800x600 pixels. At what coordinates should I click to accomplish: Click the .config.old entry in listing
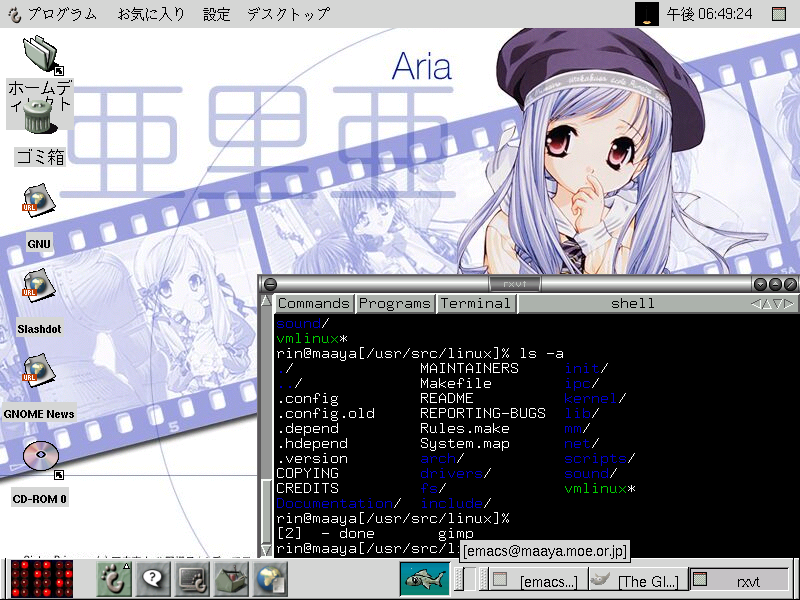point(325,413)
